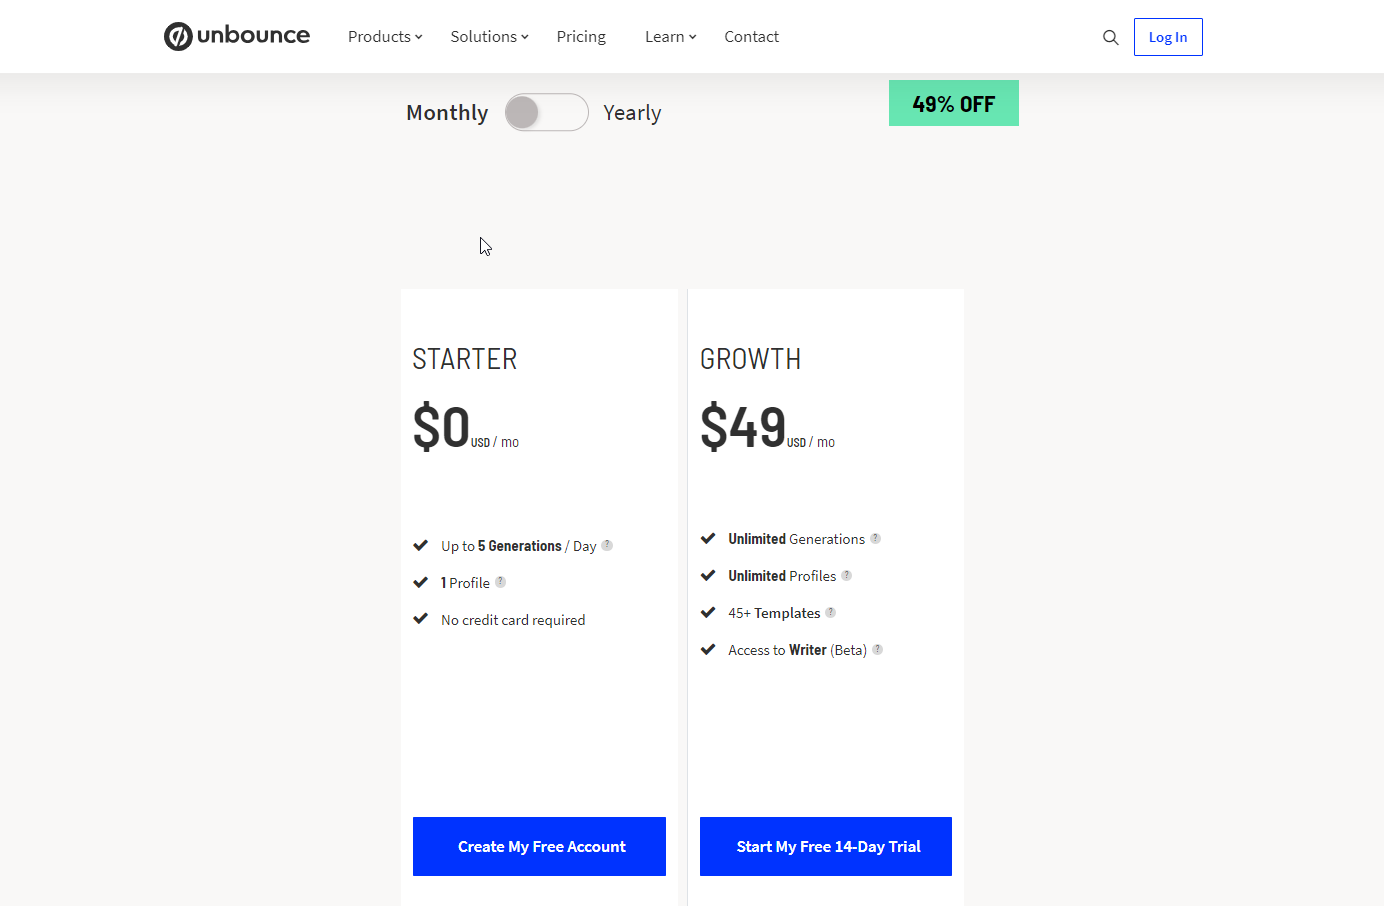Viewport: 1384px width, 906px height.
Task: Switch billing from Monthly to Yearly
Action: [x=546, y=112]
